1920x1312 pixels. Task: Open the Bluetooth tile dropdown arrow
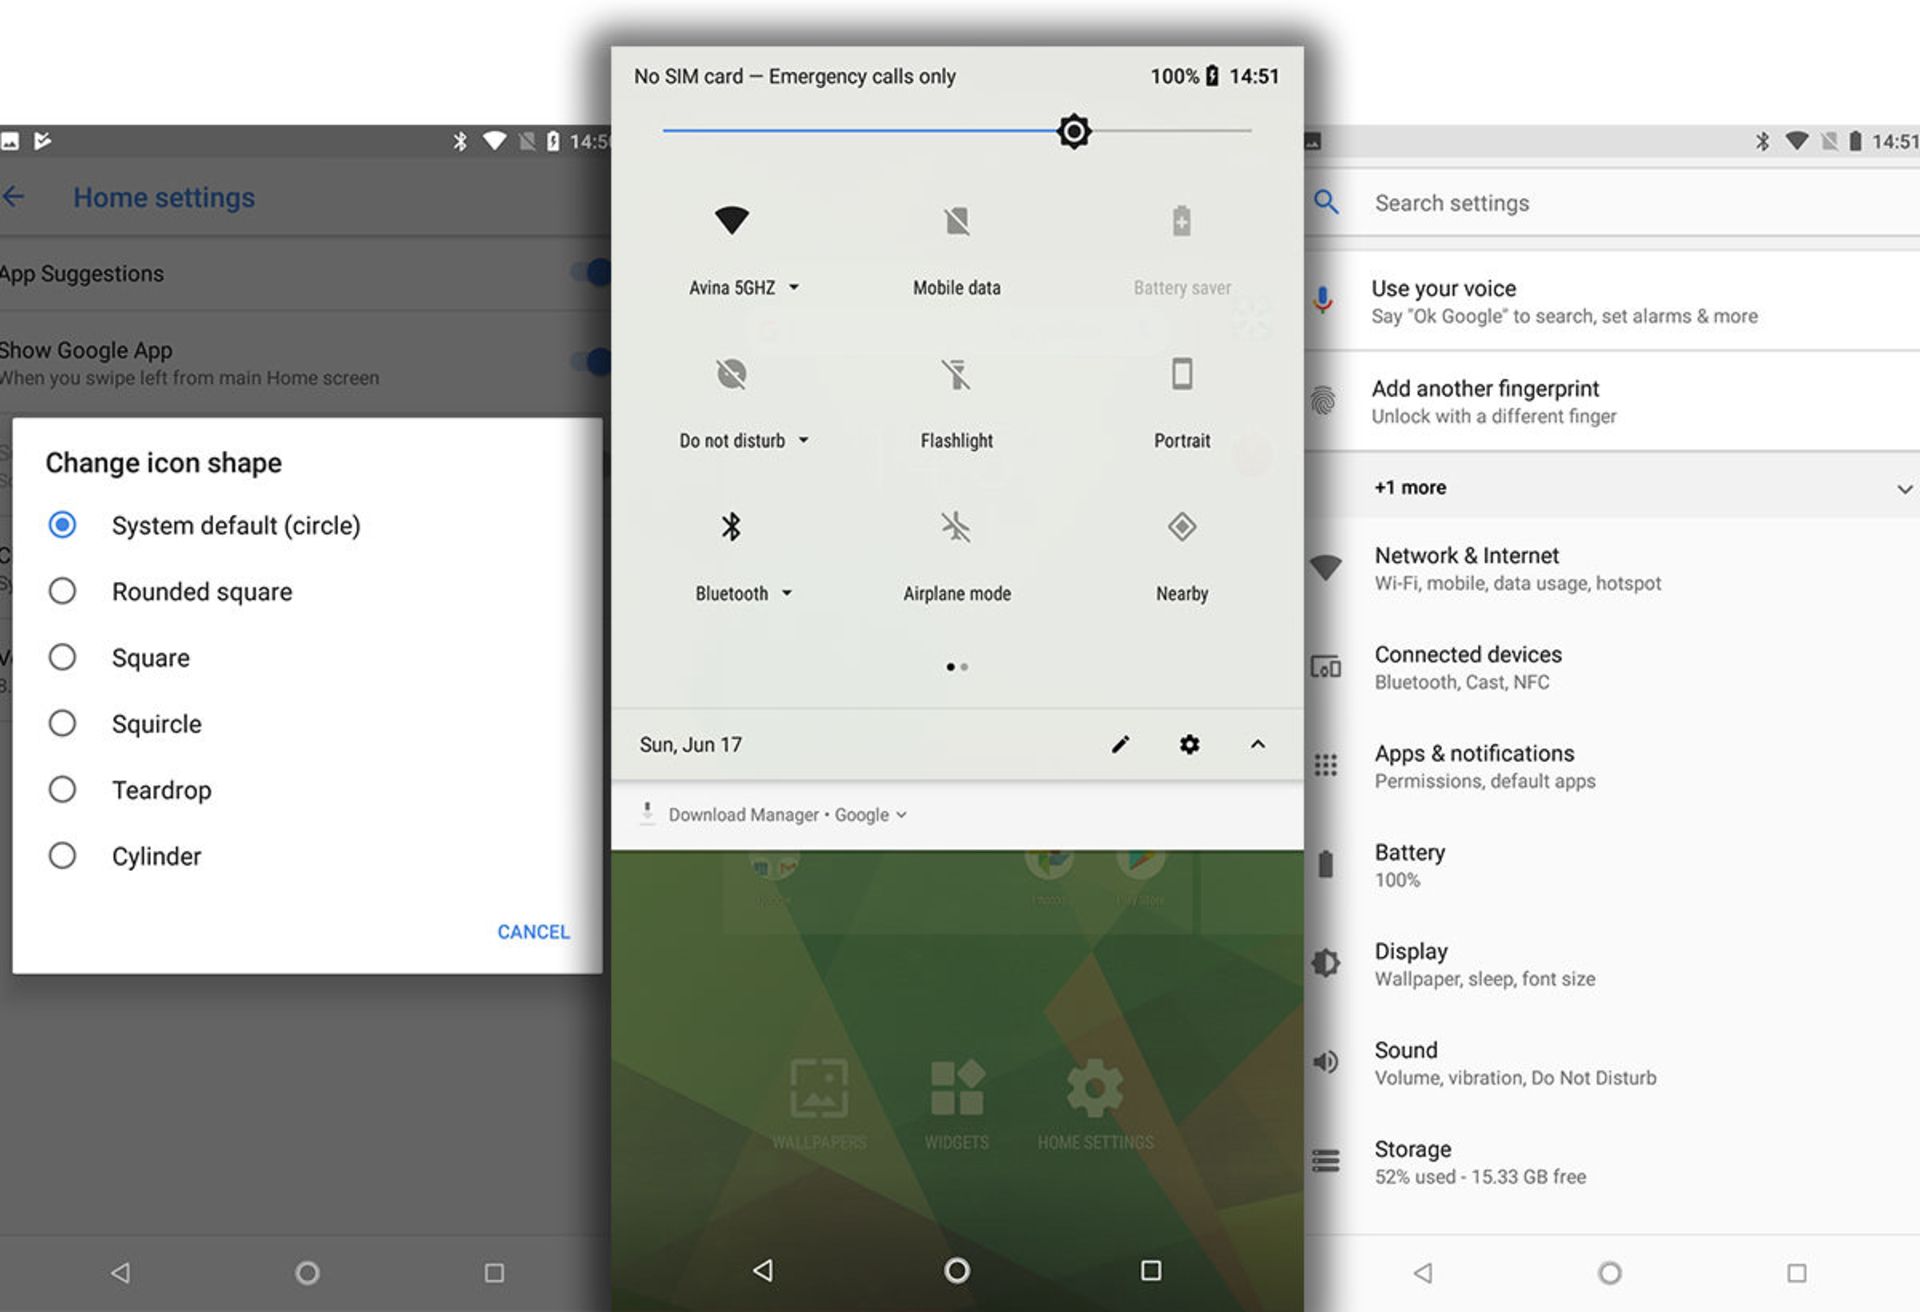point(787,593)
